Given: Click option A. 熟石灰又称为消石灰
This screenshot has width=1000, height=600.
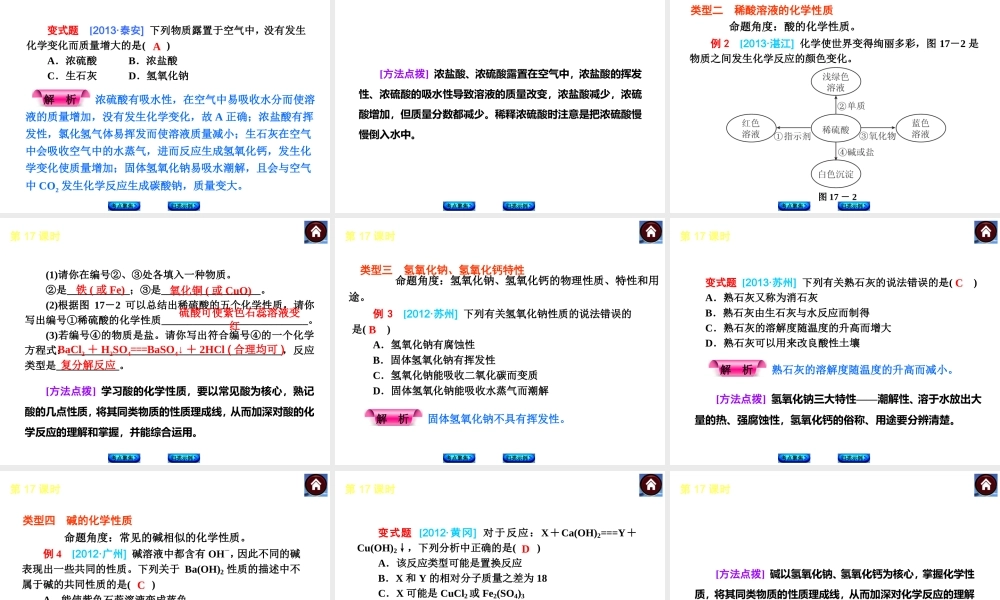Looking at the screenshot, I should [761, 298].
